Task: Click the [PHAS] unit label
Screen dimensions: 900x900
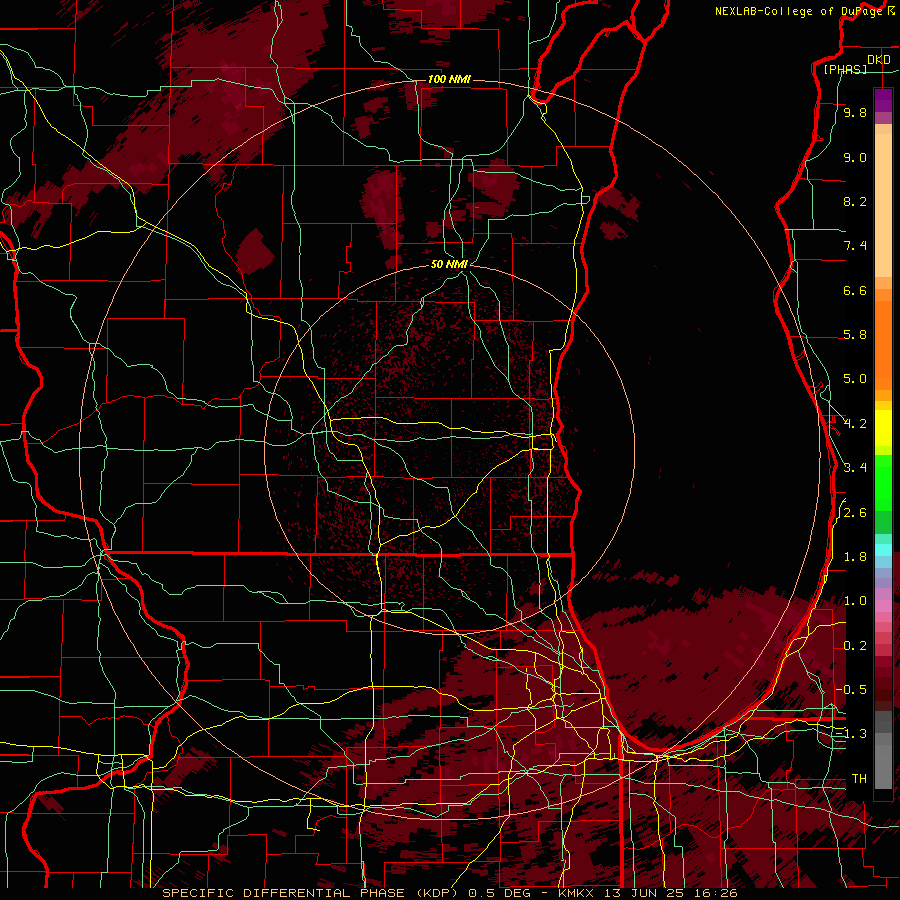Action: point(845,70)
